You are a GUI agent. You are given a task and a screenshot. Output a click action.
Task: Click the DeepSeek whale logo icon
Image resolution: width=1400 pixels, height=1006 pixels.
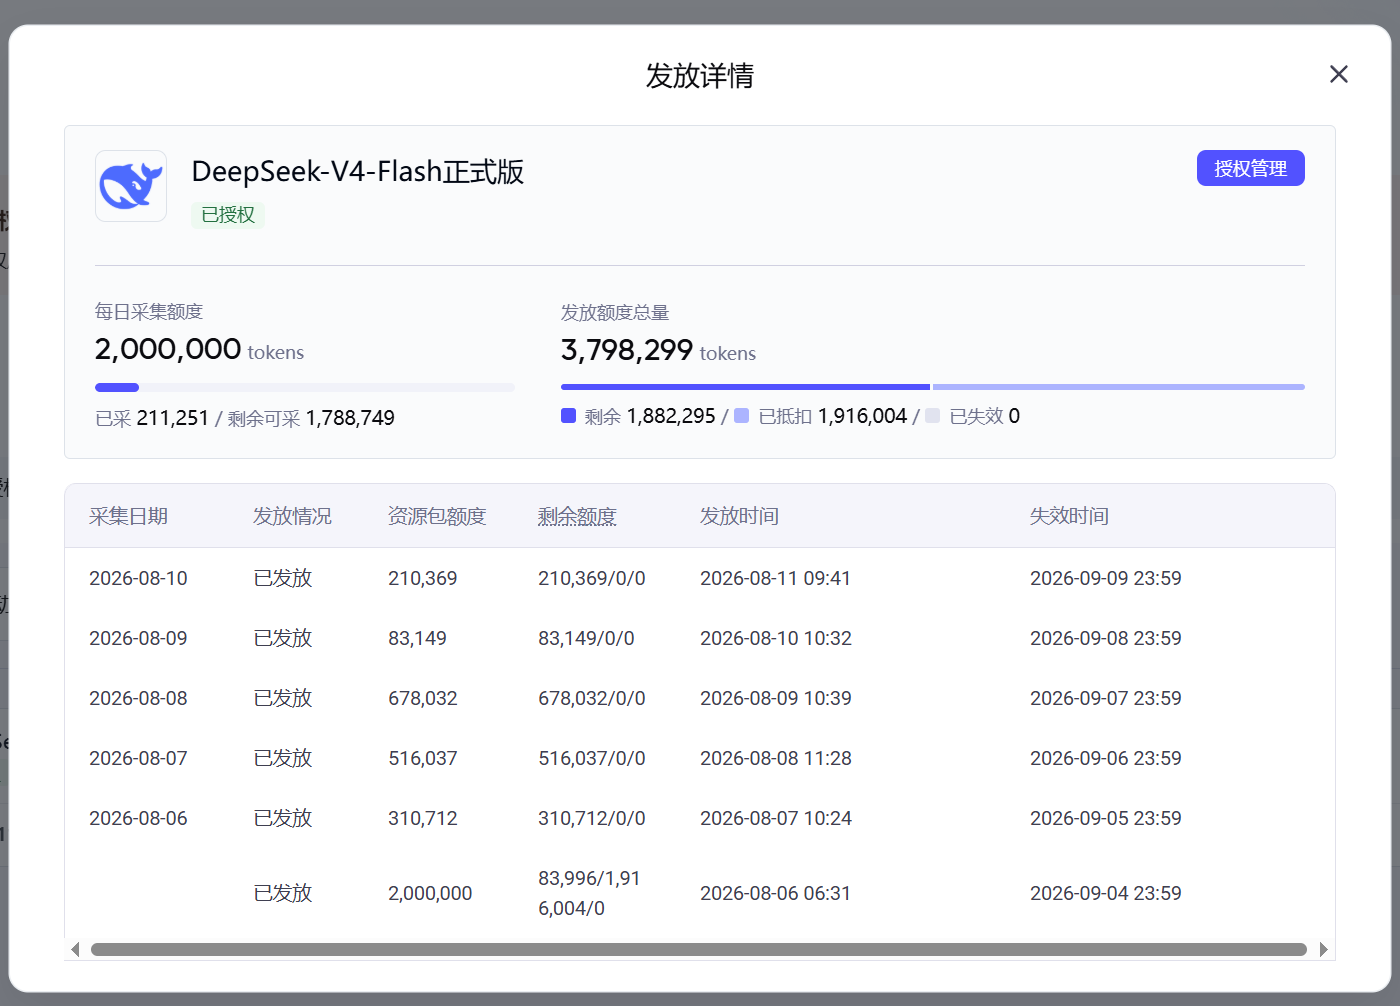pyautogui.click(x=131, y=186)
